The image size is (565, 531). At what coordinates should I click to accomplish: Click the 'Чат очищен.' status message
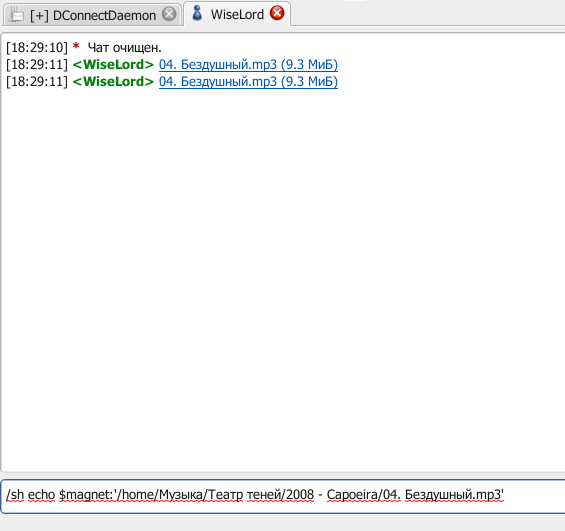[x=125, y=48]
